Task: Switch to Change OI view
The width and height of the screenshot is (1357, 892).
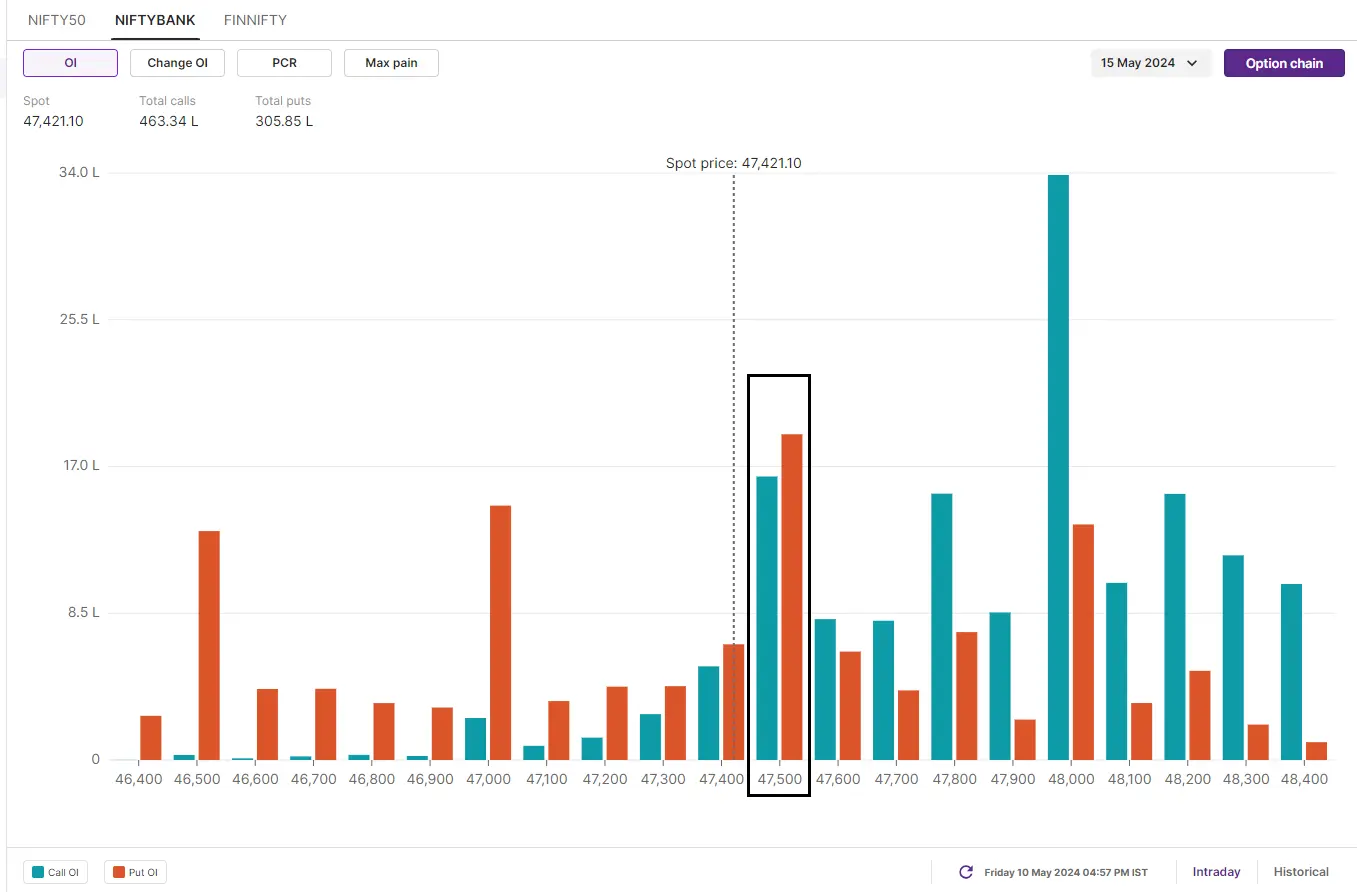Action: pyautogui.click(x=177, y=63)
